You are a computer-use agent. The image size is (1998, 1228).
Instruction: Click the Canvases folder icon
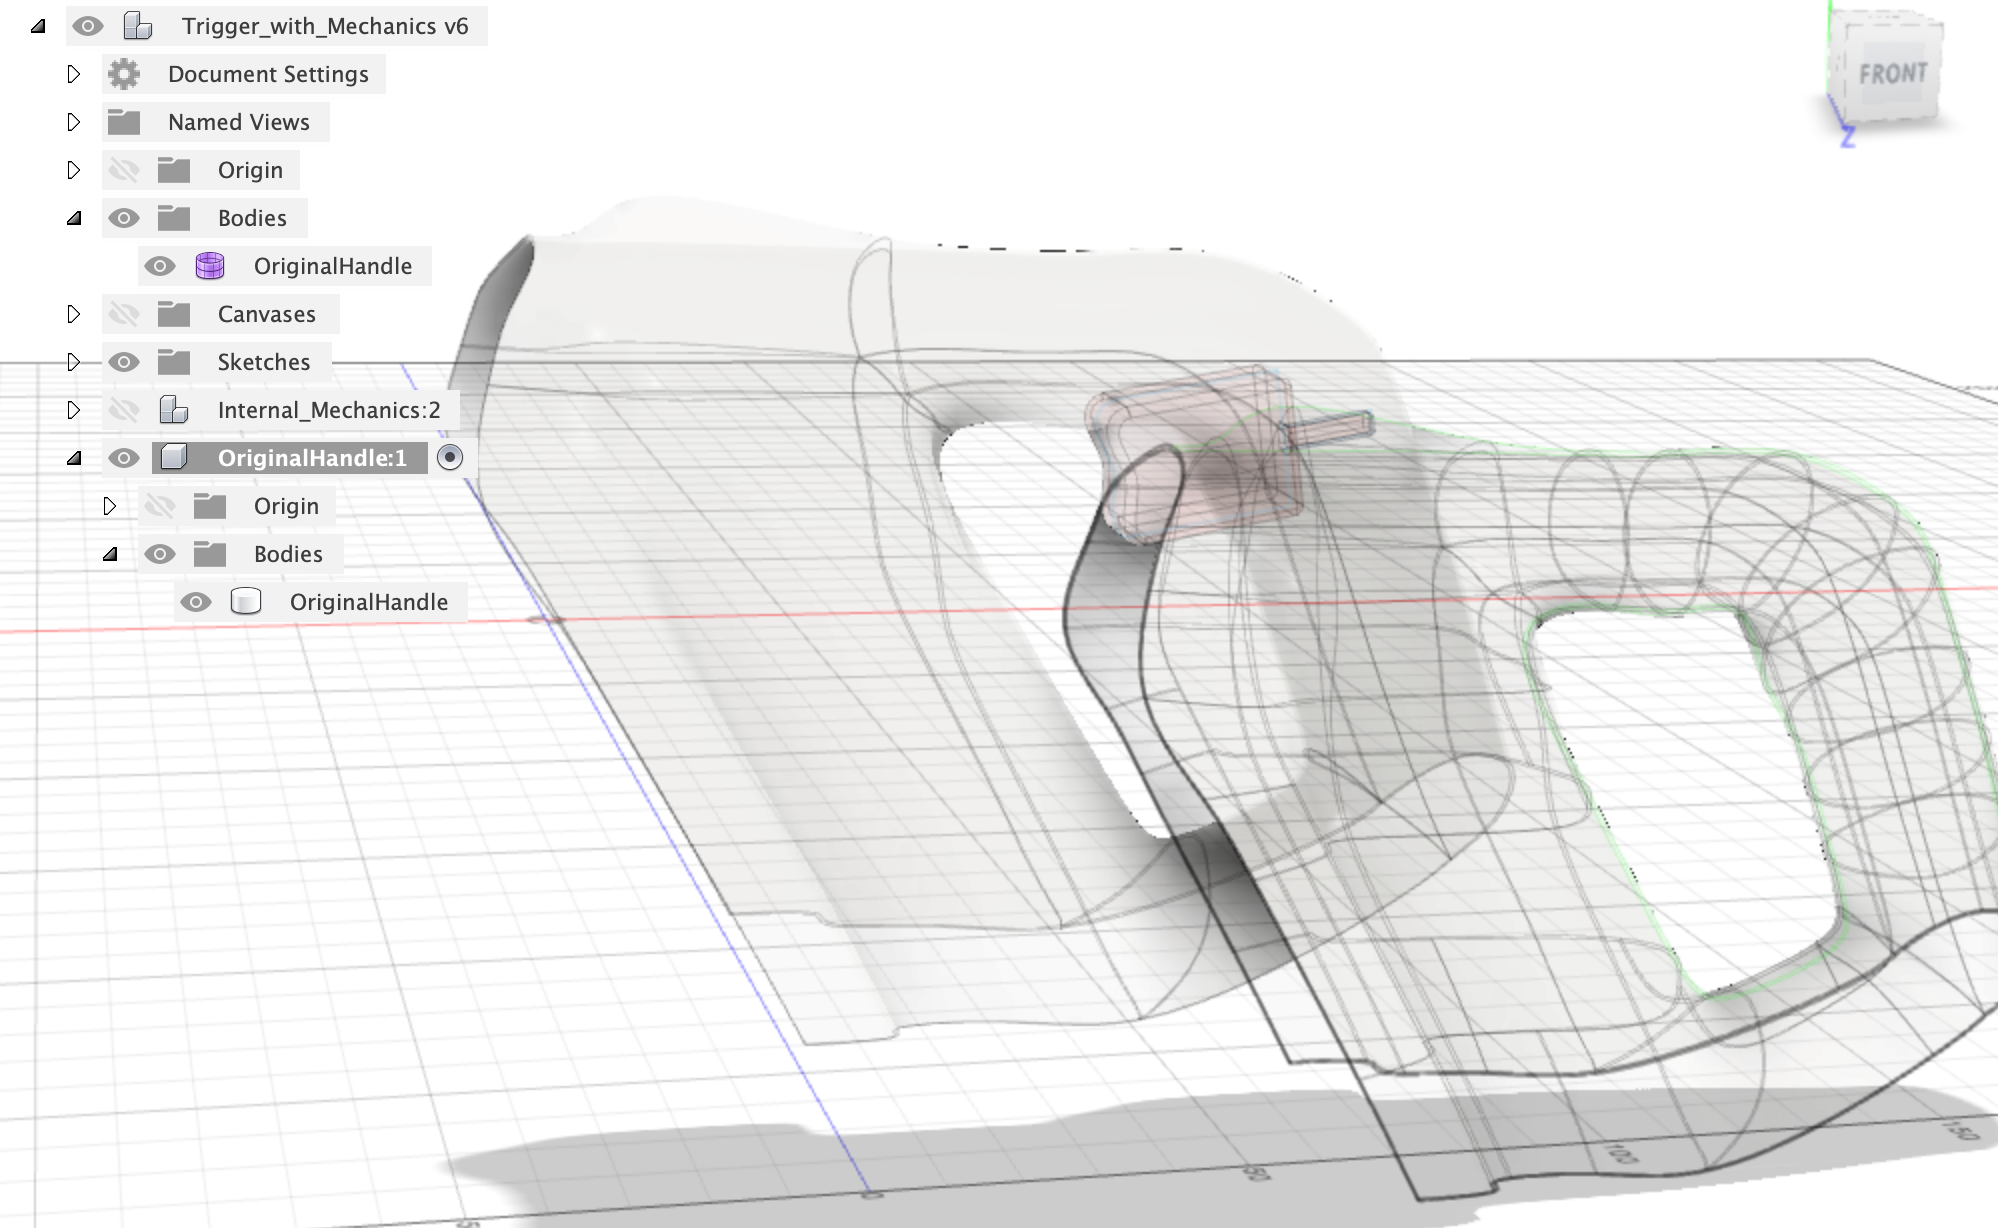click(x=174, y=314)
